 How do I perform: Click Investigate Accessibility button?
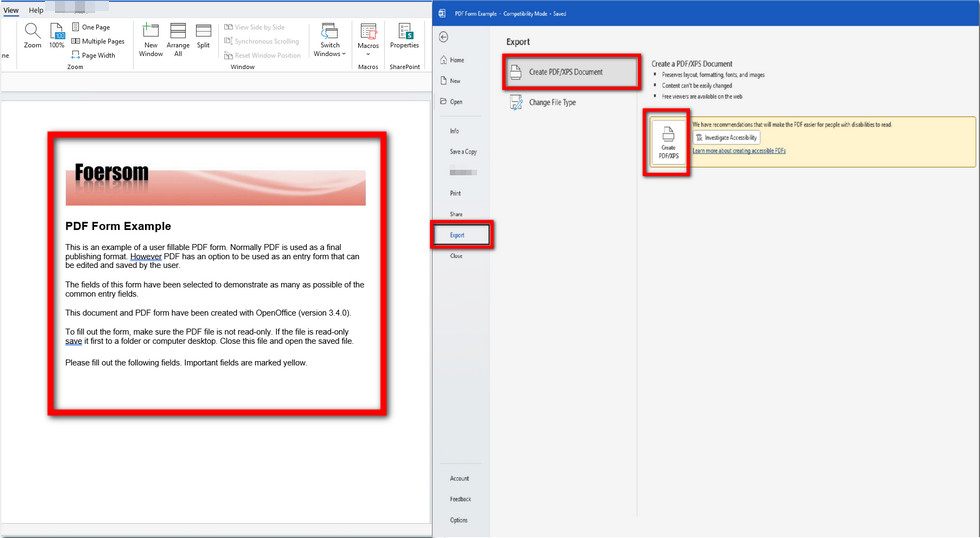point(727,137)
